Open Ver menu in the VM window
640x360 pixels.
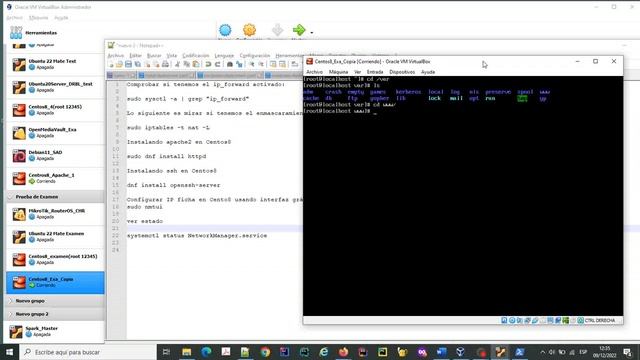point(358,72)
